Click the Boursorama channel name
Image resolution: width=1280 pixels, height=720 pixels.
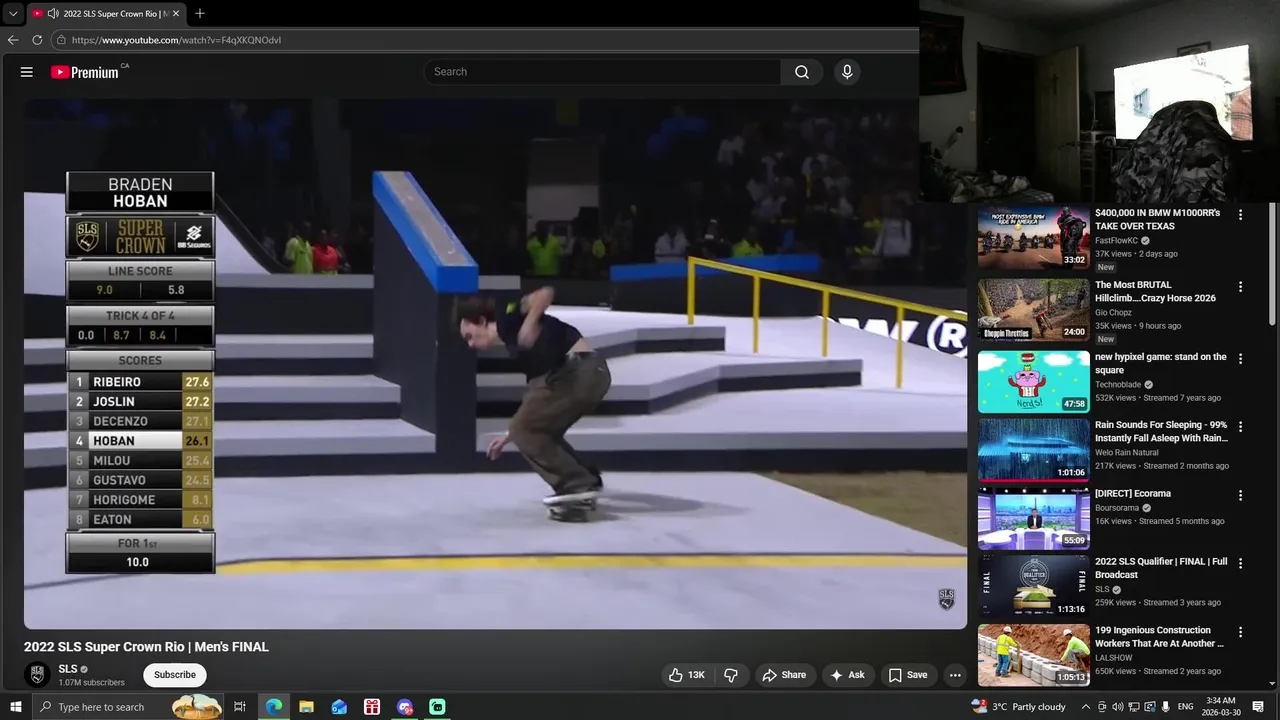[1117, 508]
